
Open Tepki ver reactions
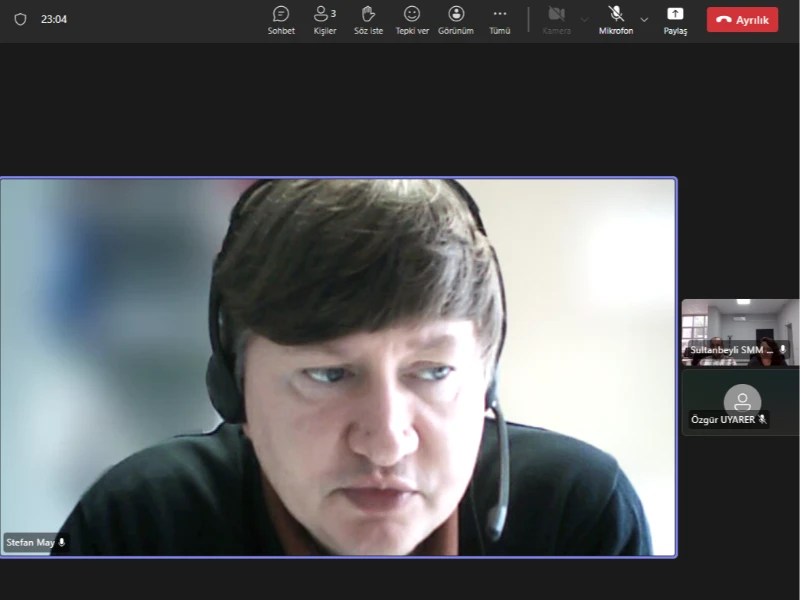pos(412,19)
